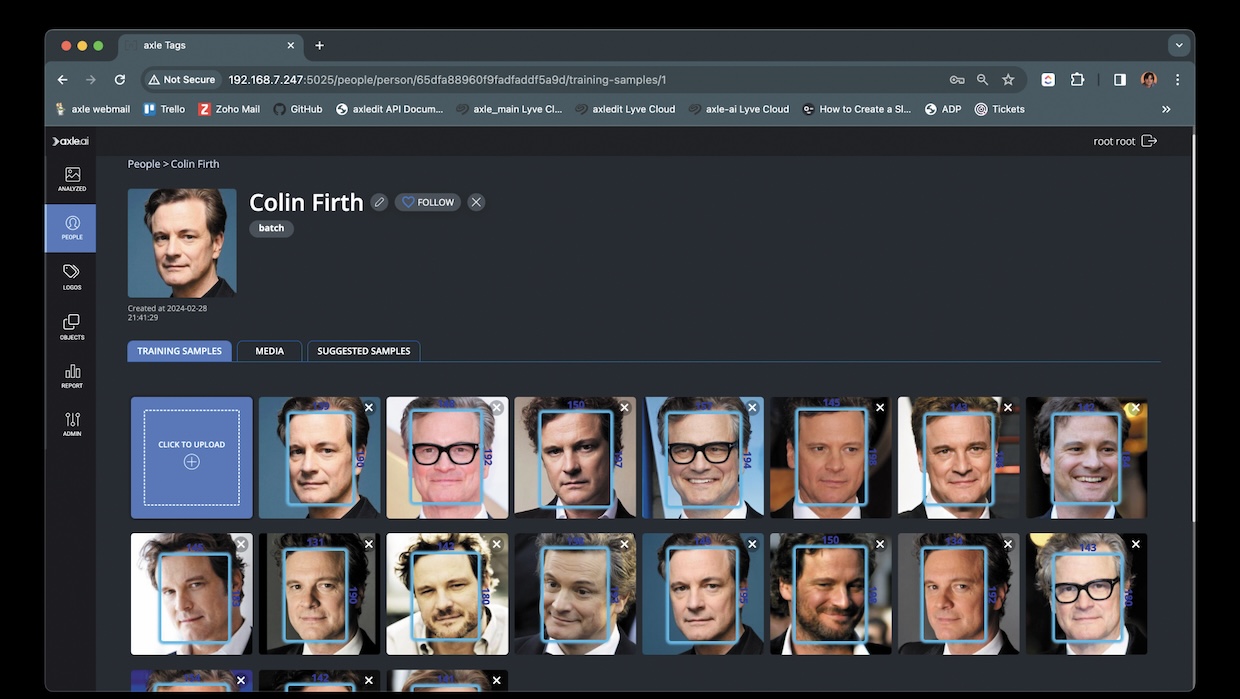Close the axle Tags browser tab
This screenshot has height=699, width=1240.
pyautogui.click(x=291, y=45)
